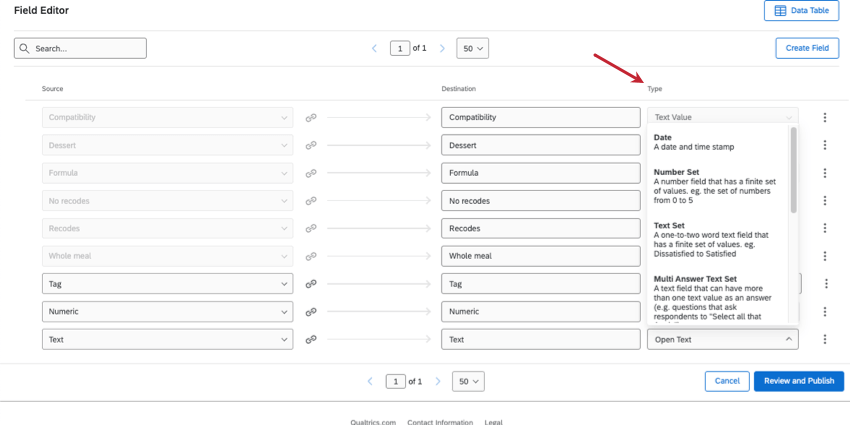Change the top 50 per page selector

tap(472, 48)
